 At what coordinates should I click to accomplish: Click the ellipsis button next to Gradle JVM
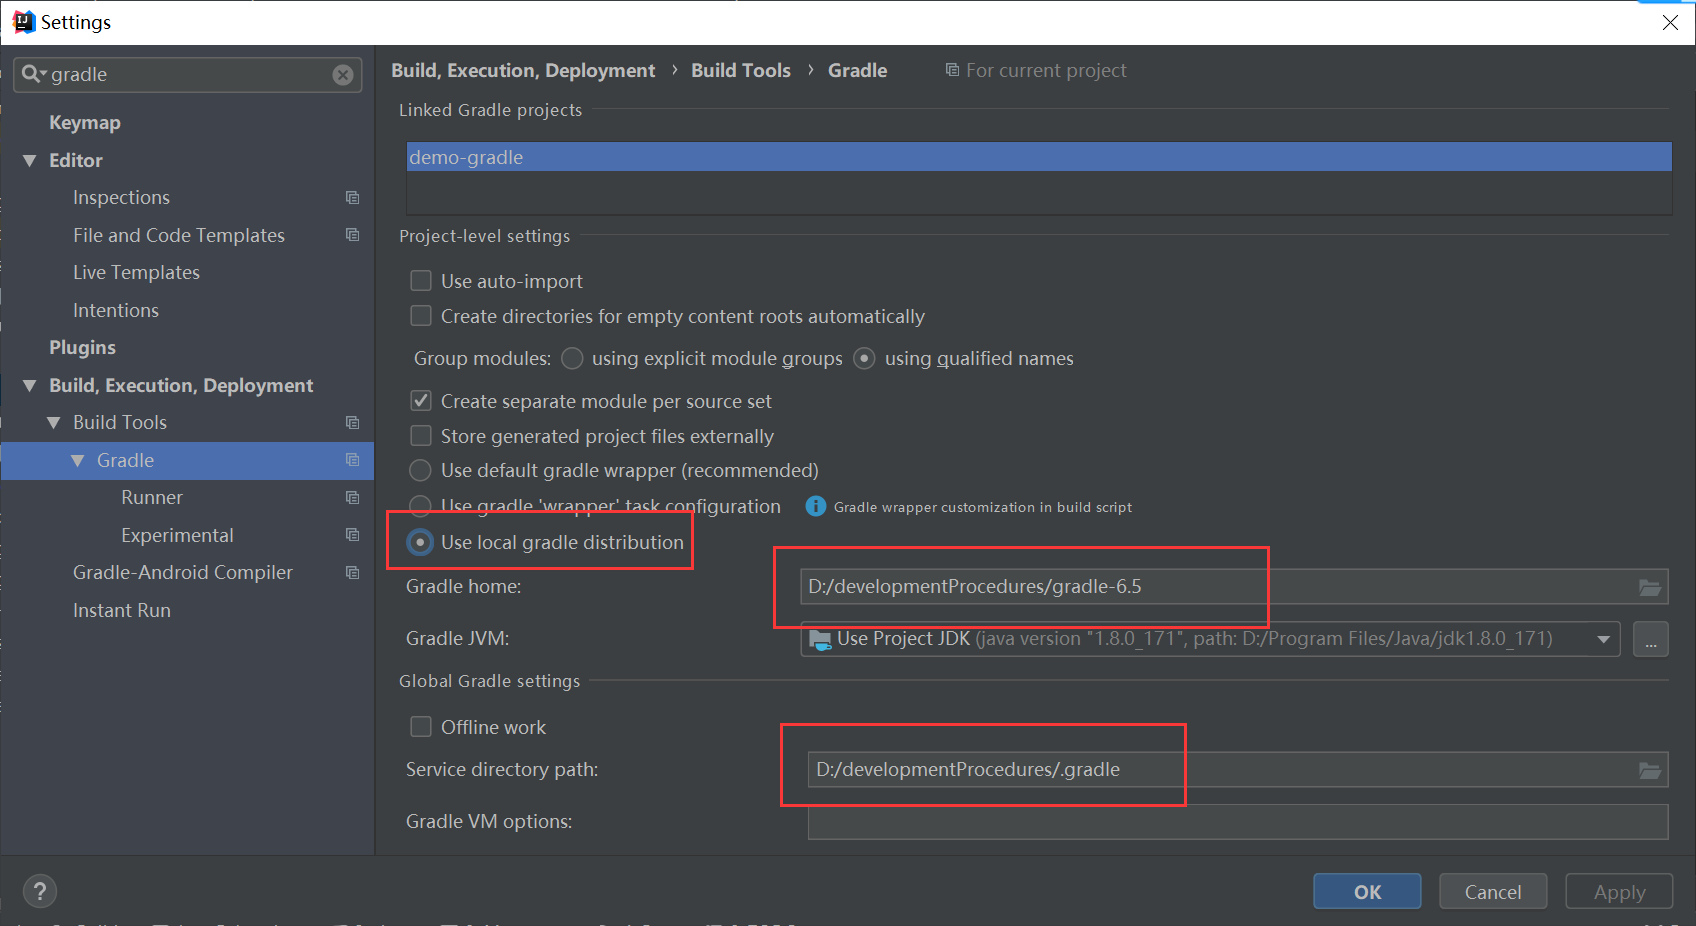coord(1651,639)
